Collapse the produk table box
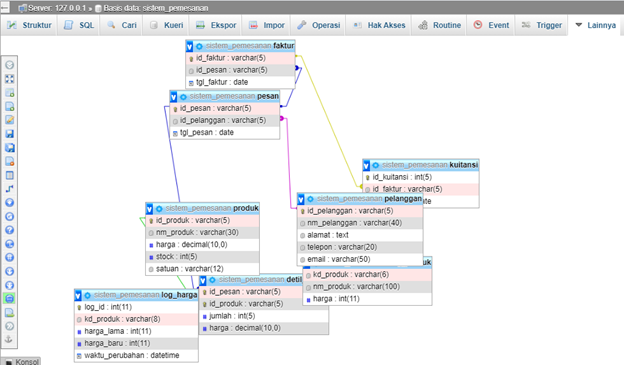624x365 pixels. [149, 209]
